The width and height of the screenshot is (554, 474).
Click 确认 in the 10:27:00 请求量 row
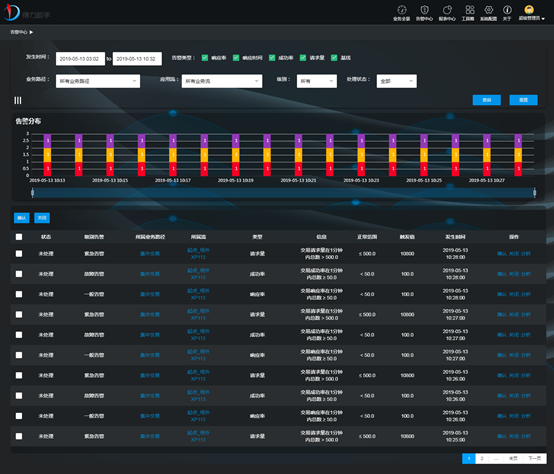pos(502,314)
